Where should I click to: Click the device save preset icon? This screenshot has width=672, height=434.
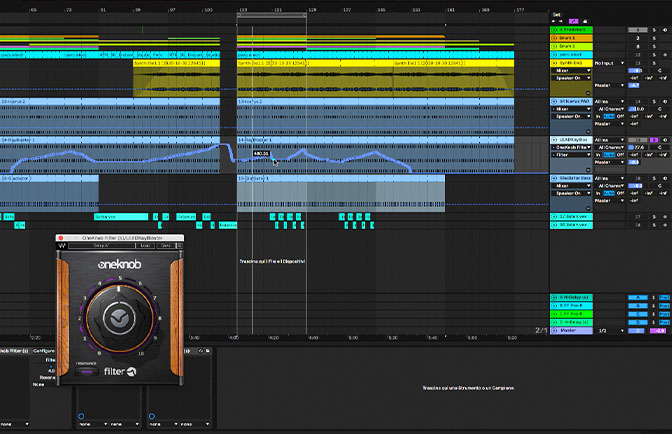208,351
